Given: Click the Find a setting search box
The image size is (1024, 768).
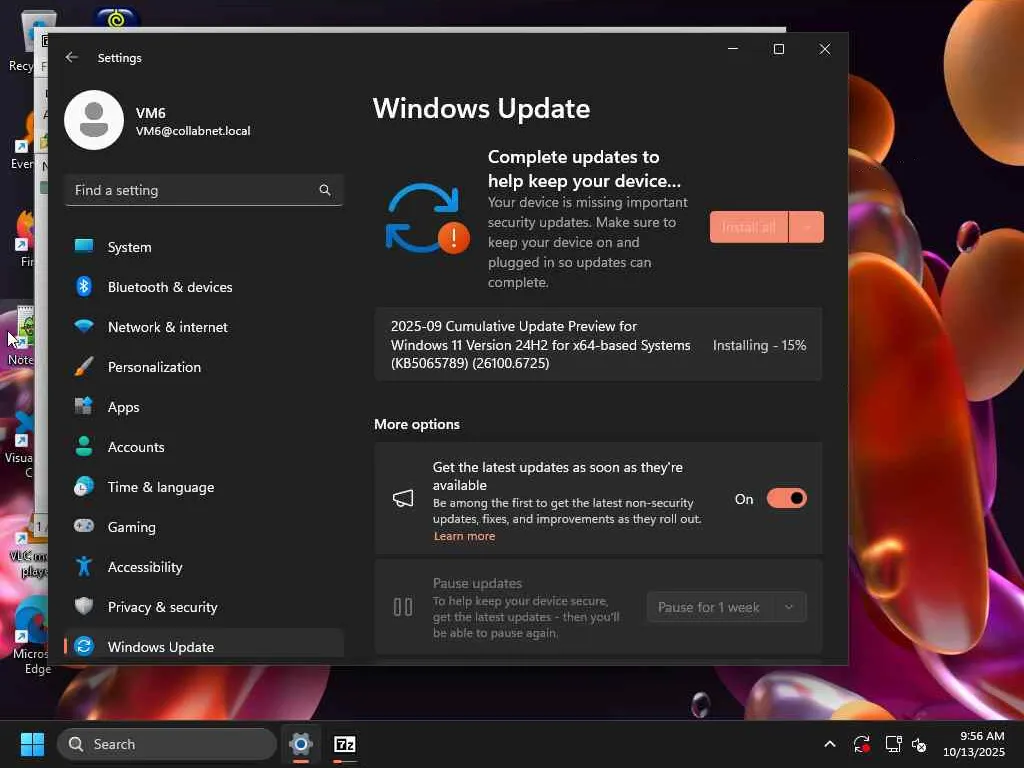Looking at the screenshot, I should [x=204, y=190].
